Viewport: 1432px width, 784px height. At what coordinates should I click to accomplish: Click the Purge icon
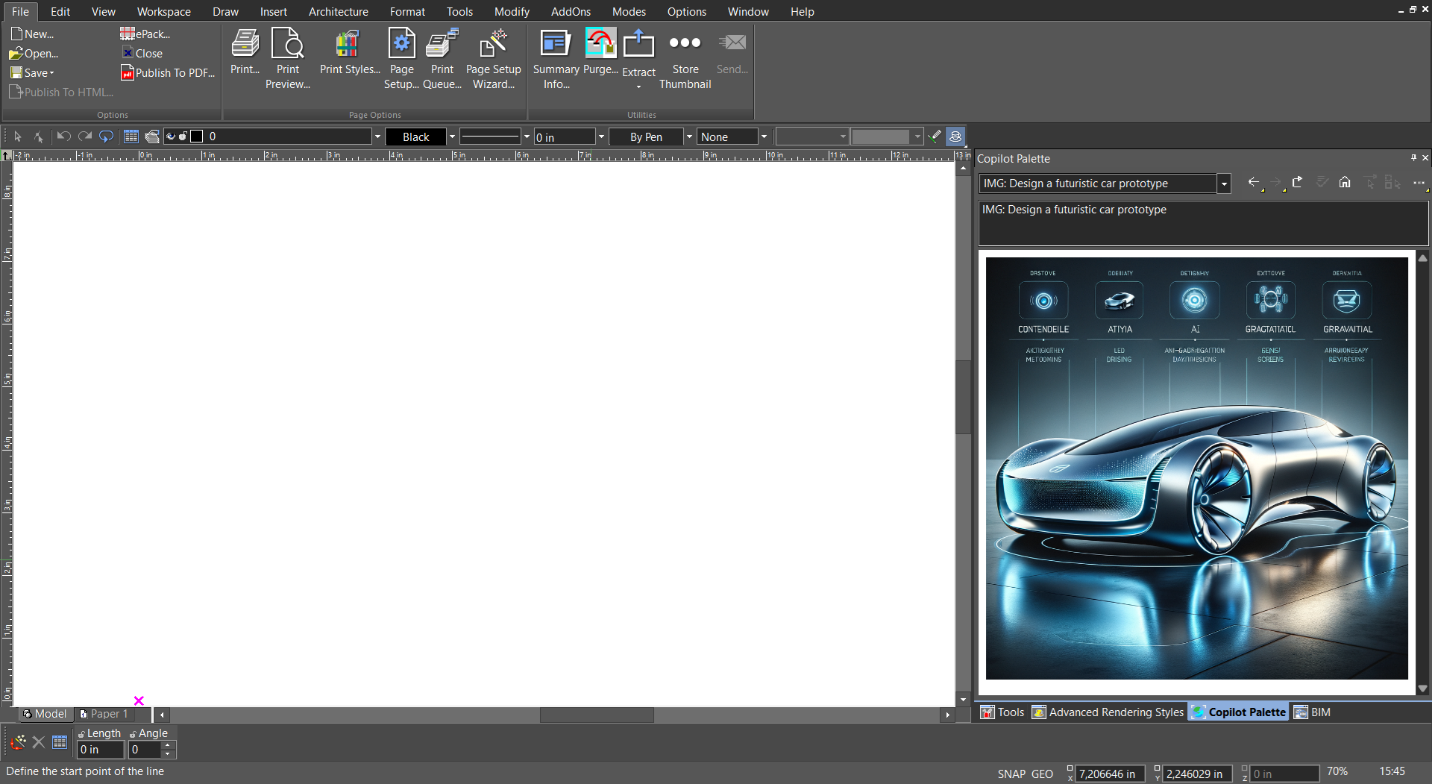point(600,43)
